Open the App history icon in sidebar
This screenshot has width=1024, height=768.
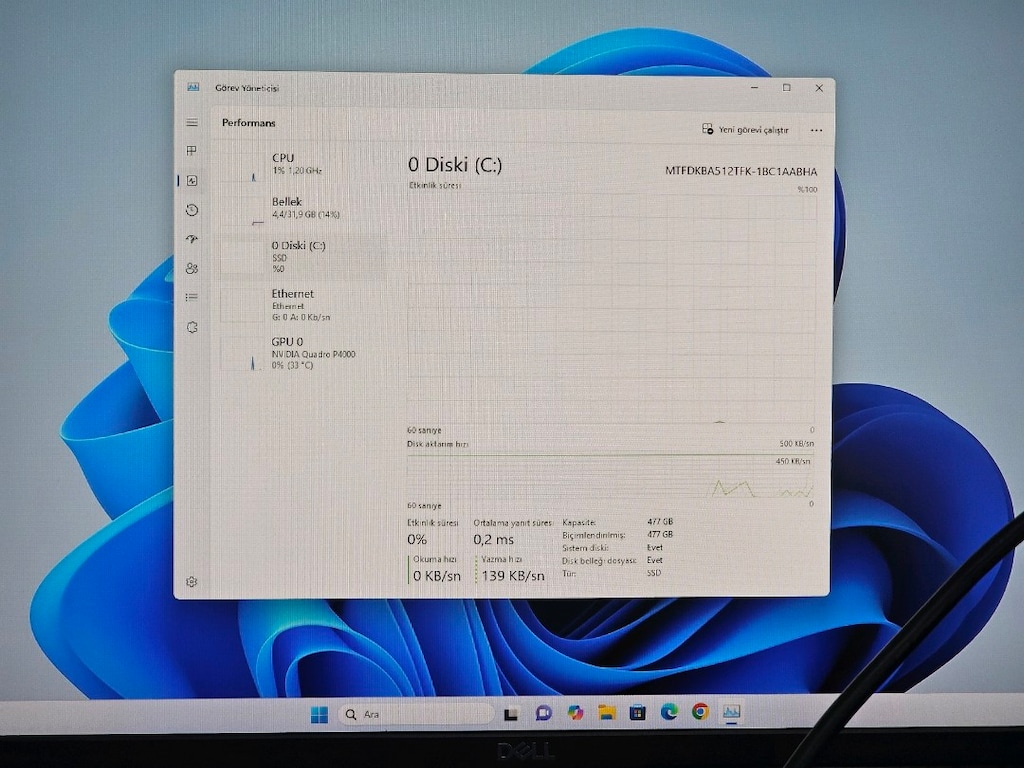(192, 210)
